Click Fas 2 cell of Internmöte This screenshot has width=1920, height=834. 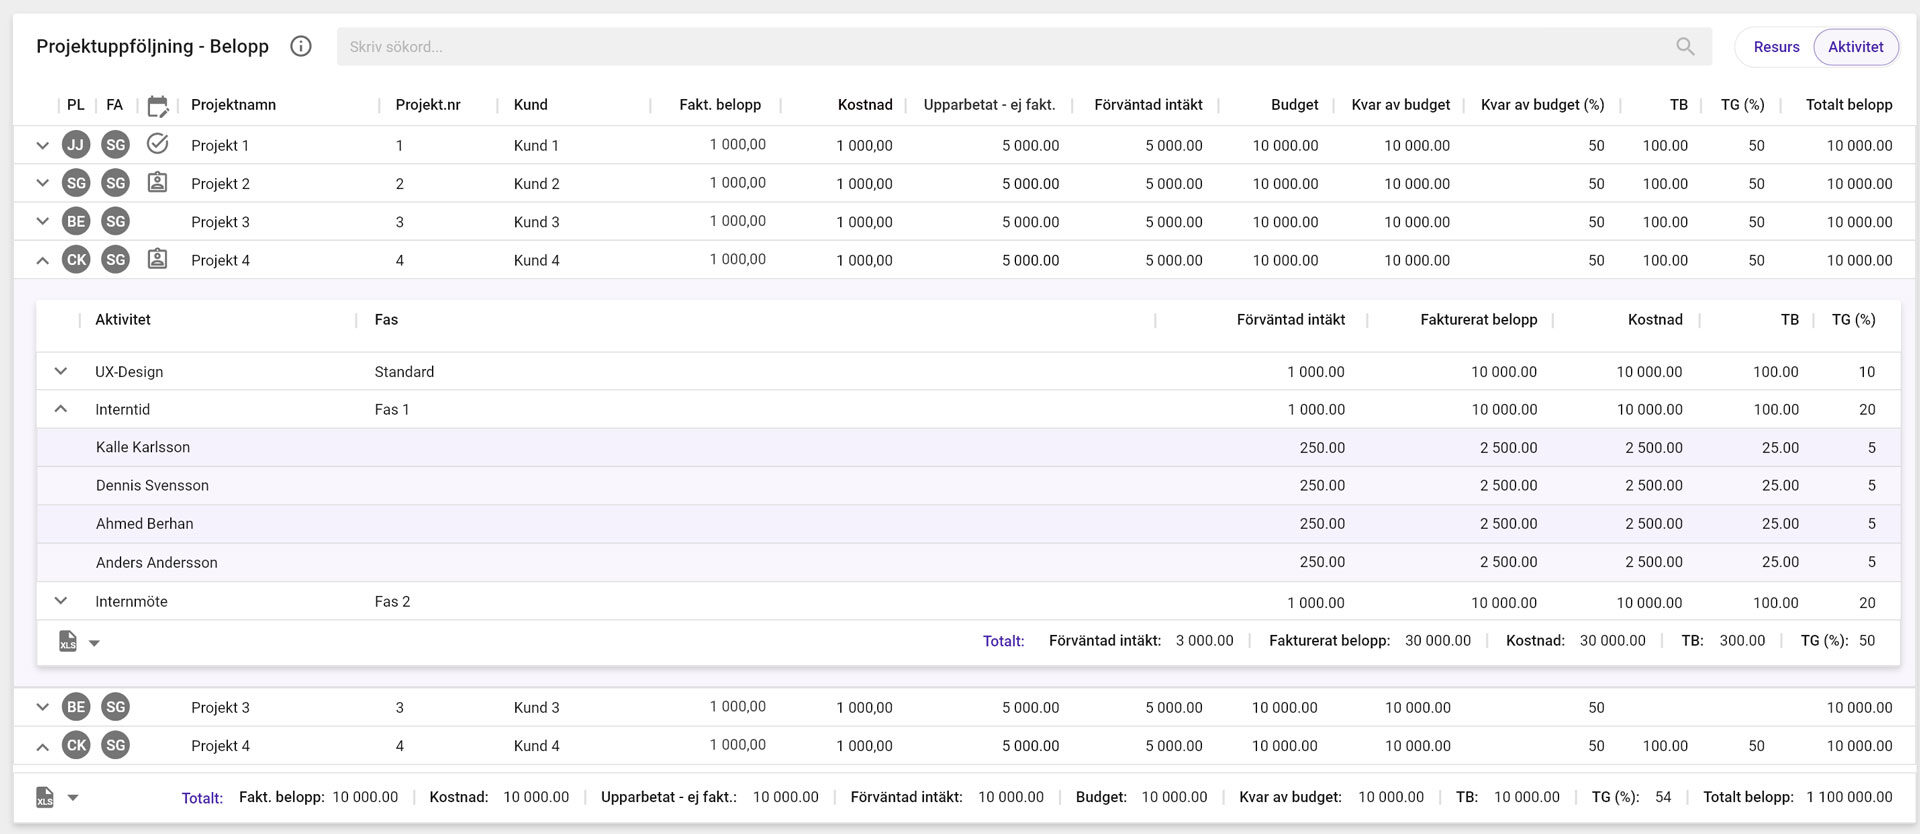point(392,602)
